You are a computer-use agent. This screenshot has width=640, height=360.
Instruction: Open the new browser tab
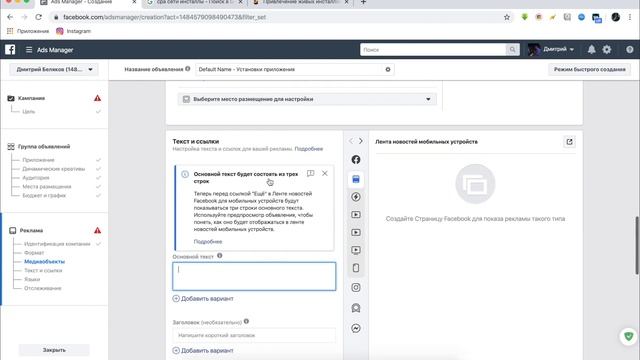(363, 2)
